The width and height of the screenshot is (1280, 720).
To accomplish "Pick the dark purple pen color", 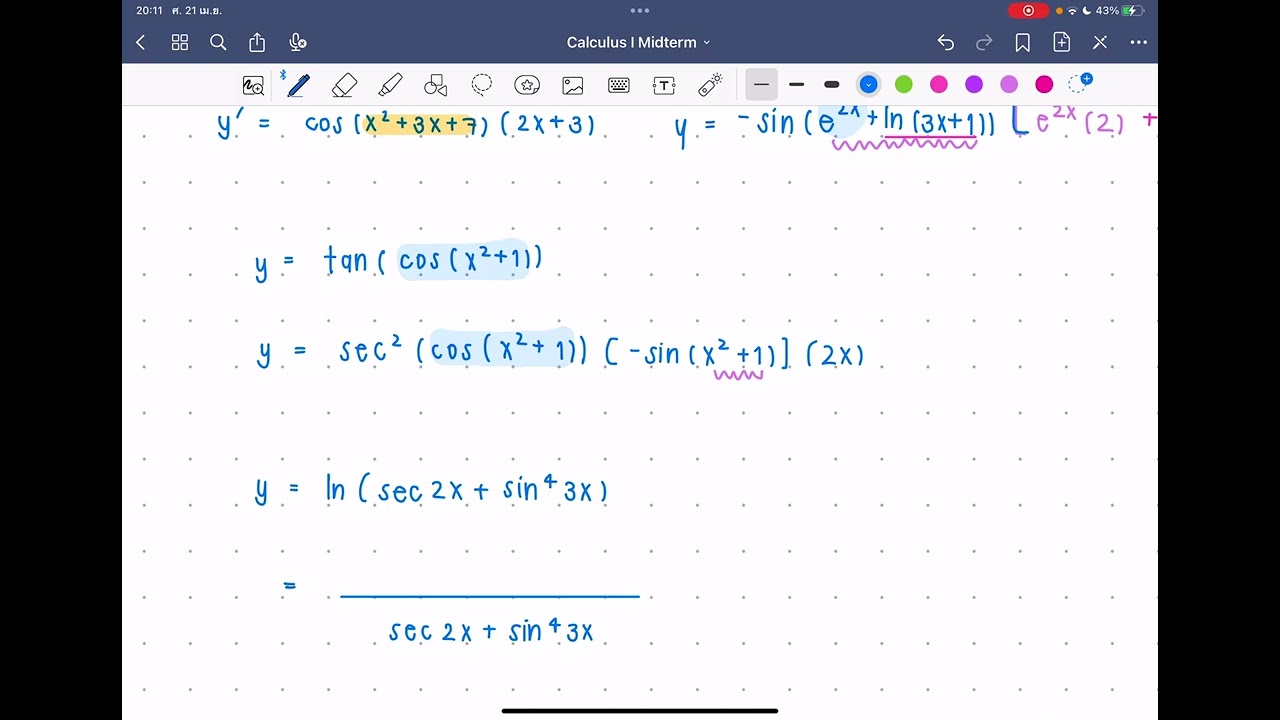I will [x=974, y=85].
